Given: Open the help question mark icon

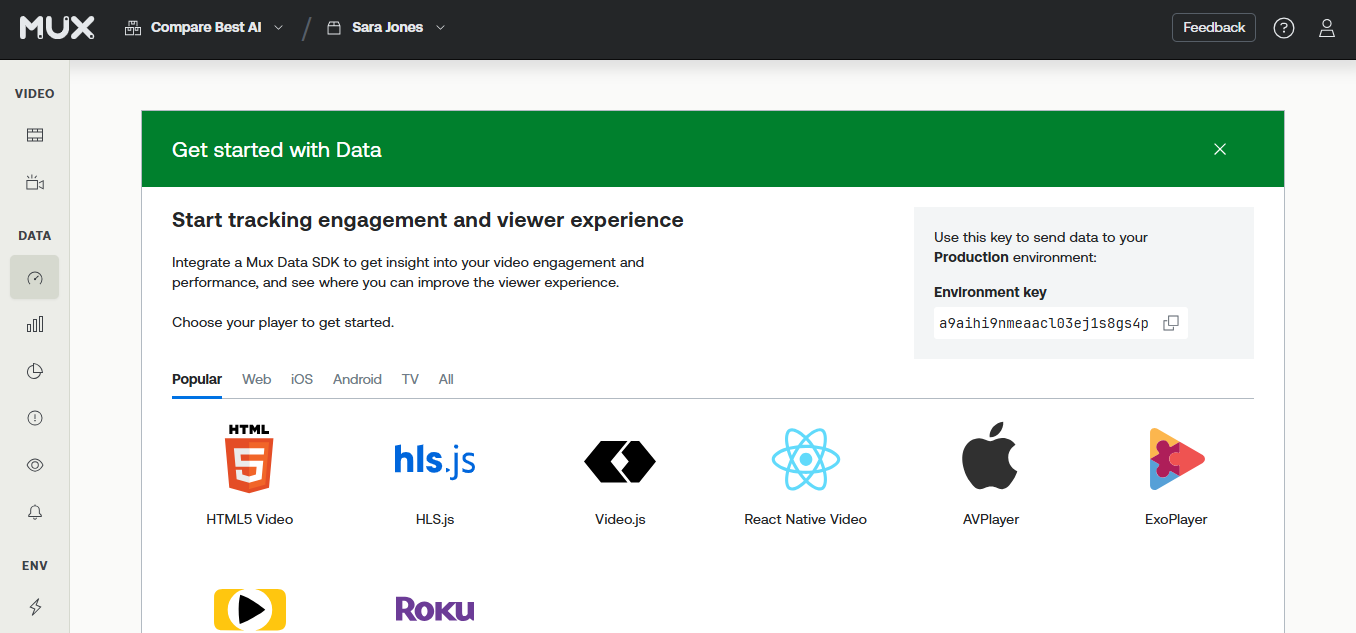Looking at the screenshot, I should 1284,28.
